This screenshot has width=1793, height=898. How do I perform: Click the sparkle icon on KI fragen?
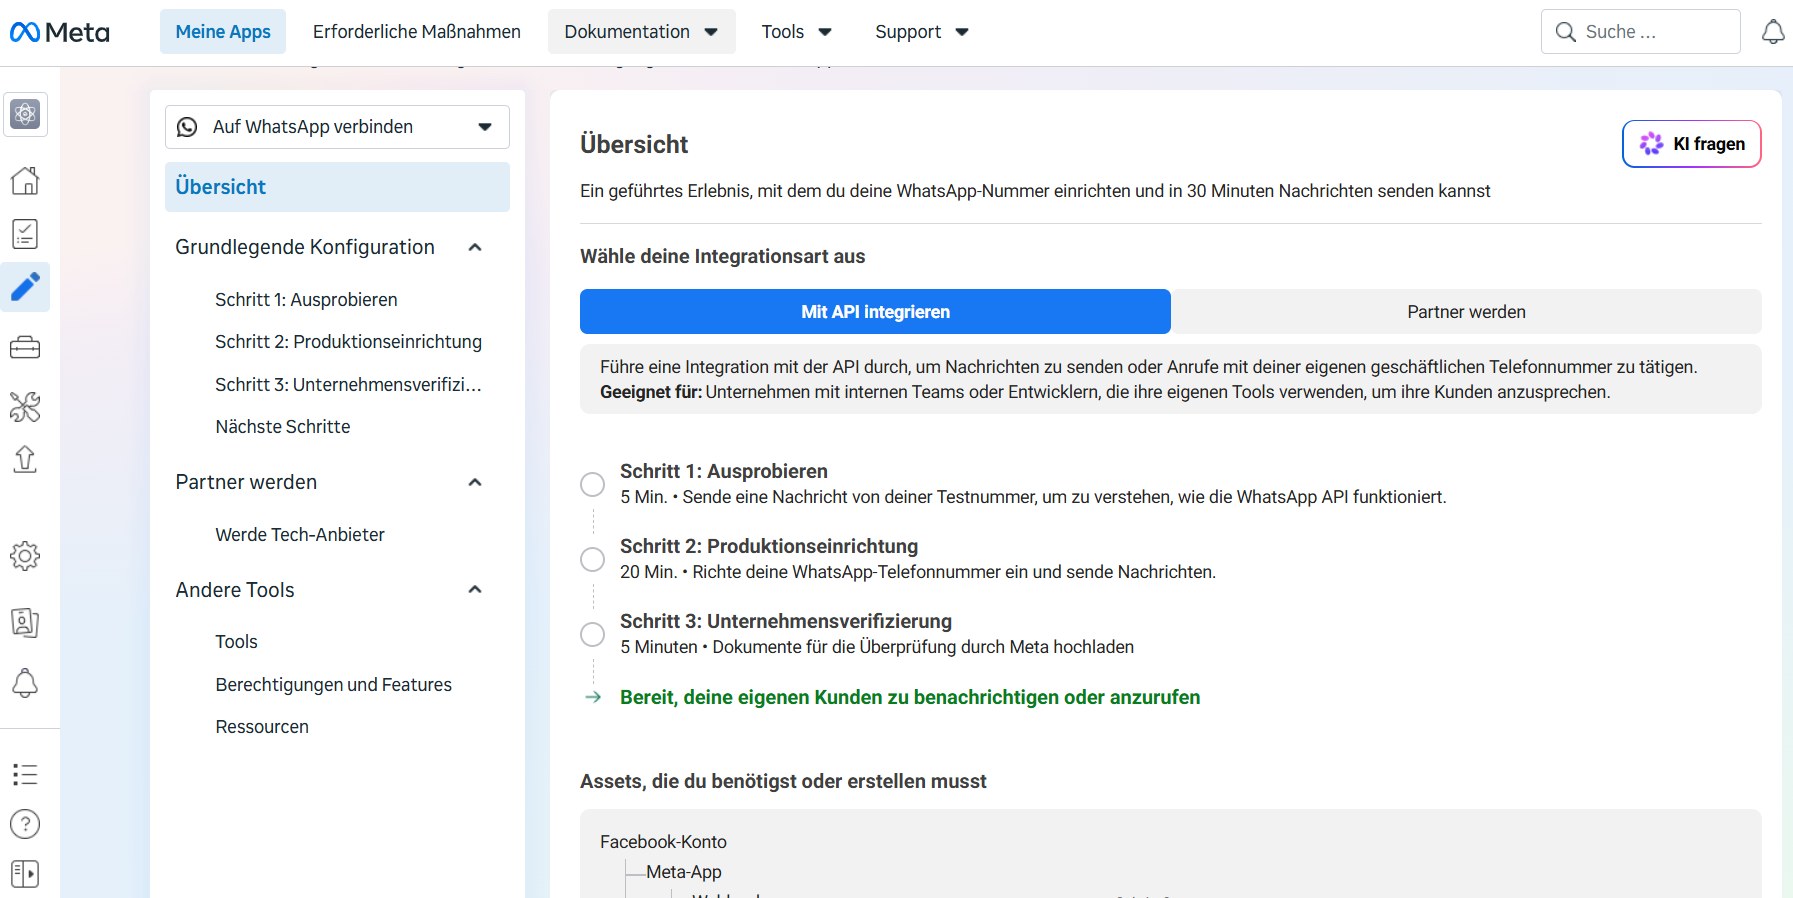1651,144
